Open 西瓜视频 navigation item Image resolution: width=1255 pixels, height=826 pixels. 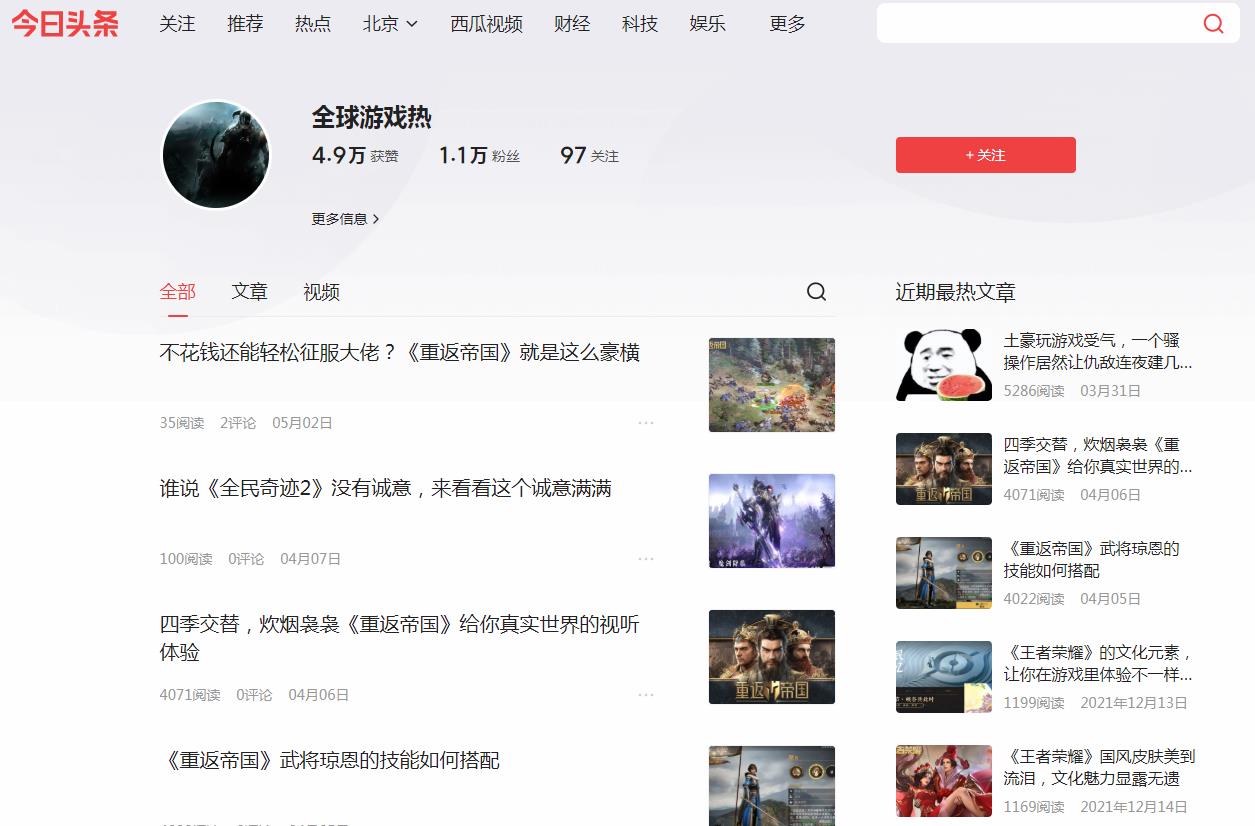(x=486, y=24)
